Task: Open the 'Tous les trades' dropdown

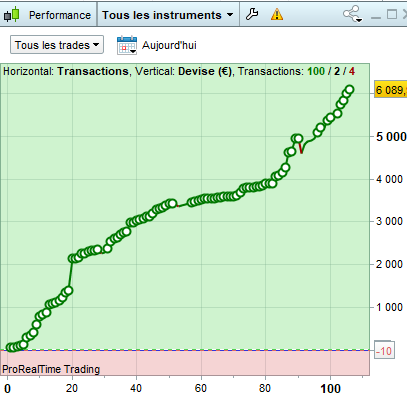Action: 57,45
